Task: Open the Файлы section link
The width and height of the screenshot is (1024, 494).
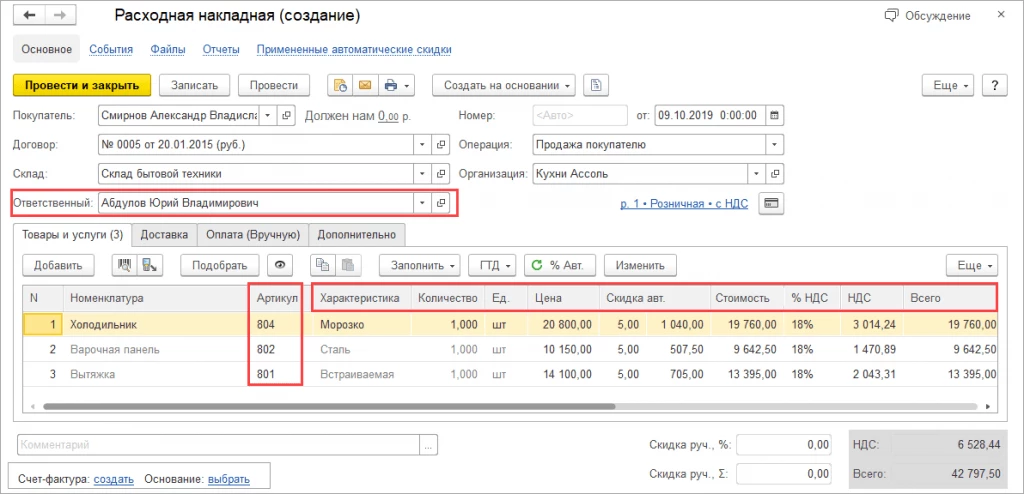Action: click(x=168, y=49)
